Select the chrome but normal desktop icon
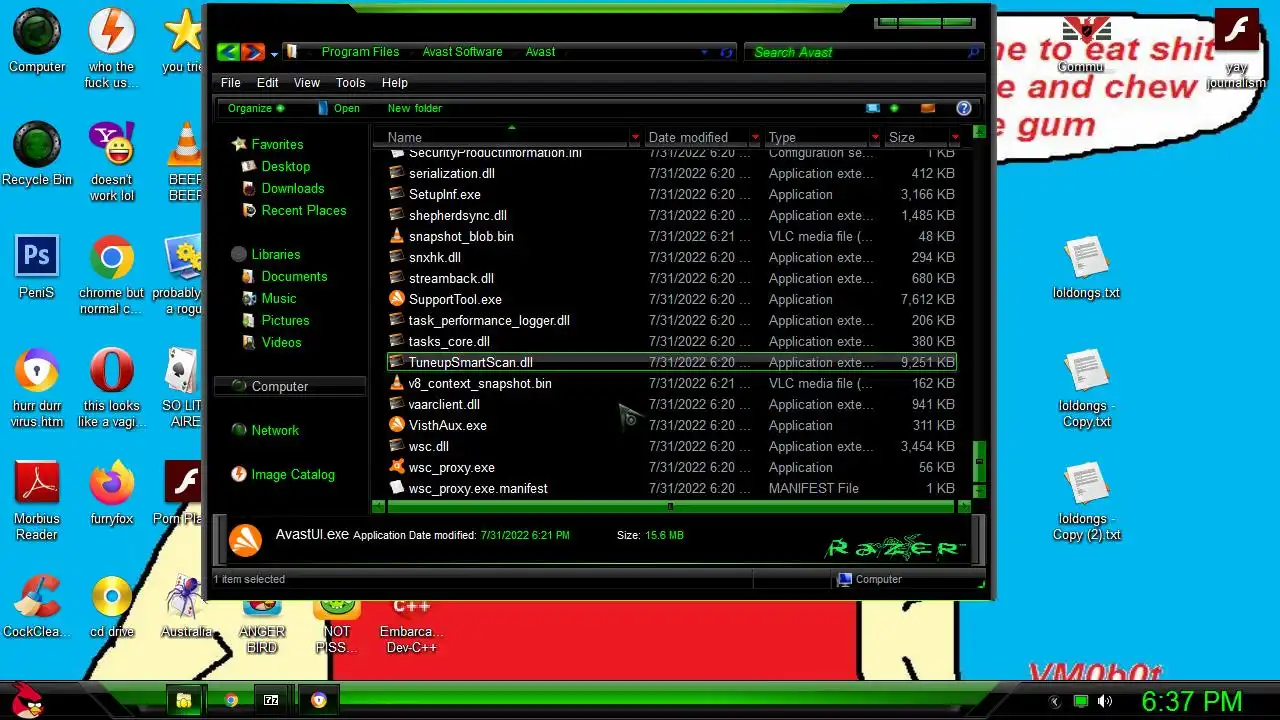Viewport: 1280px width, 720px height. (111, 275)
